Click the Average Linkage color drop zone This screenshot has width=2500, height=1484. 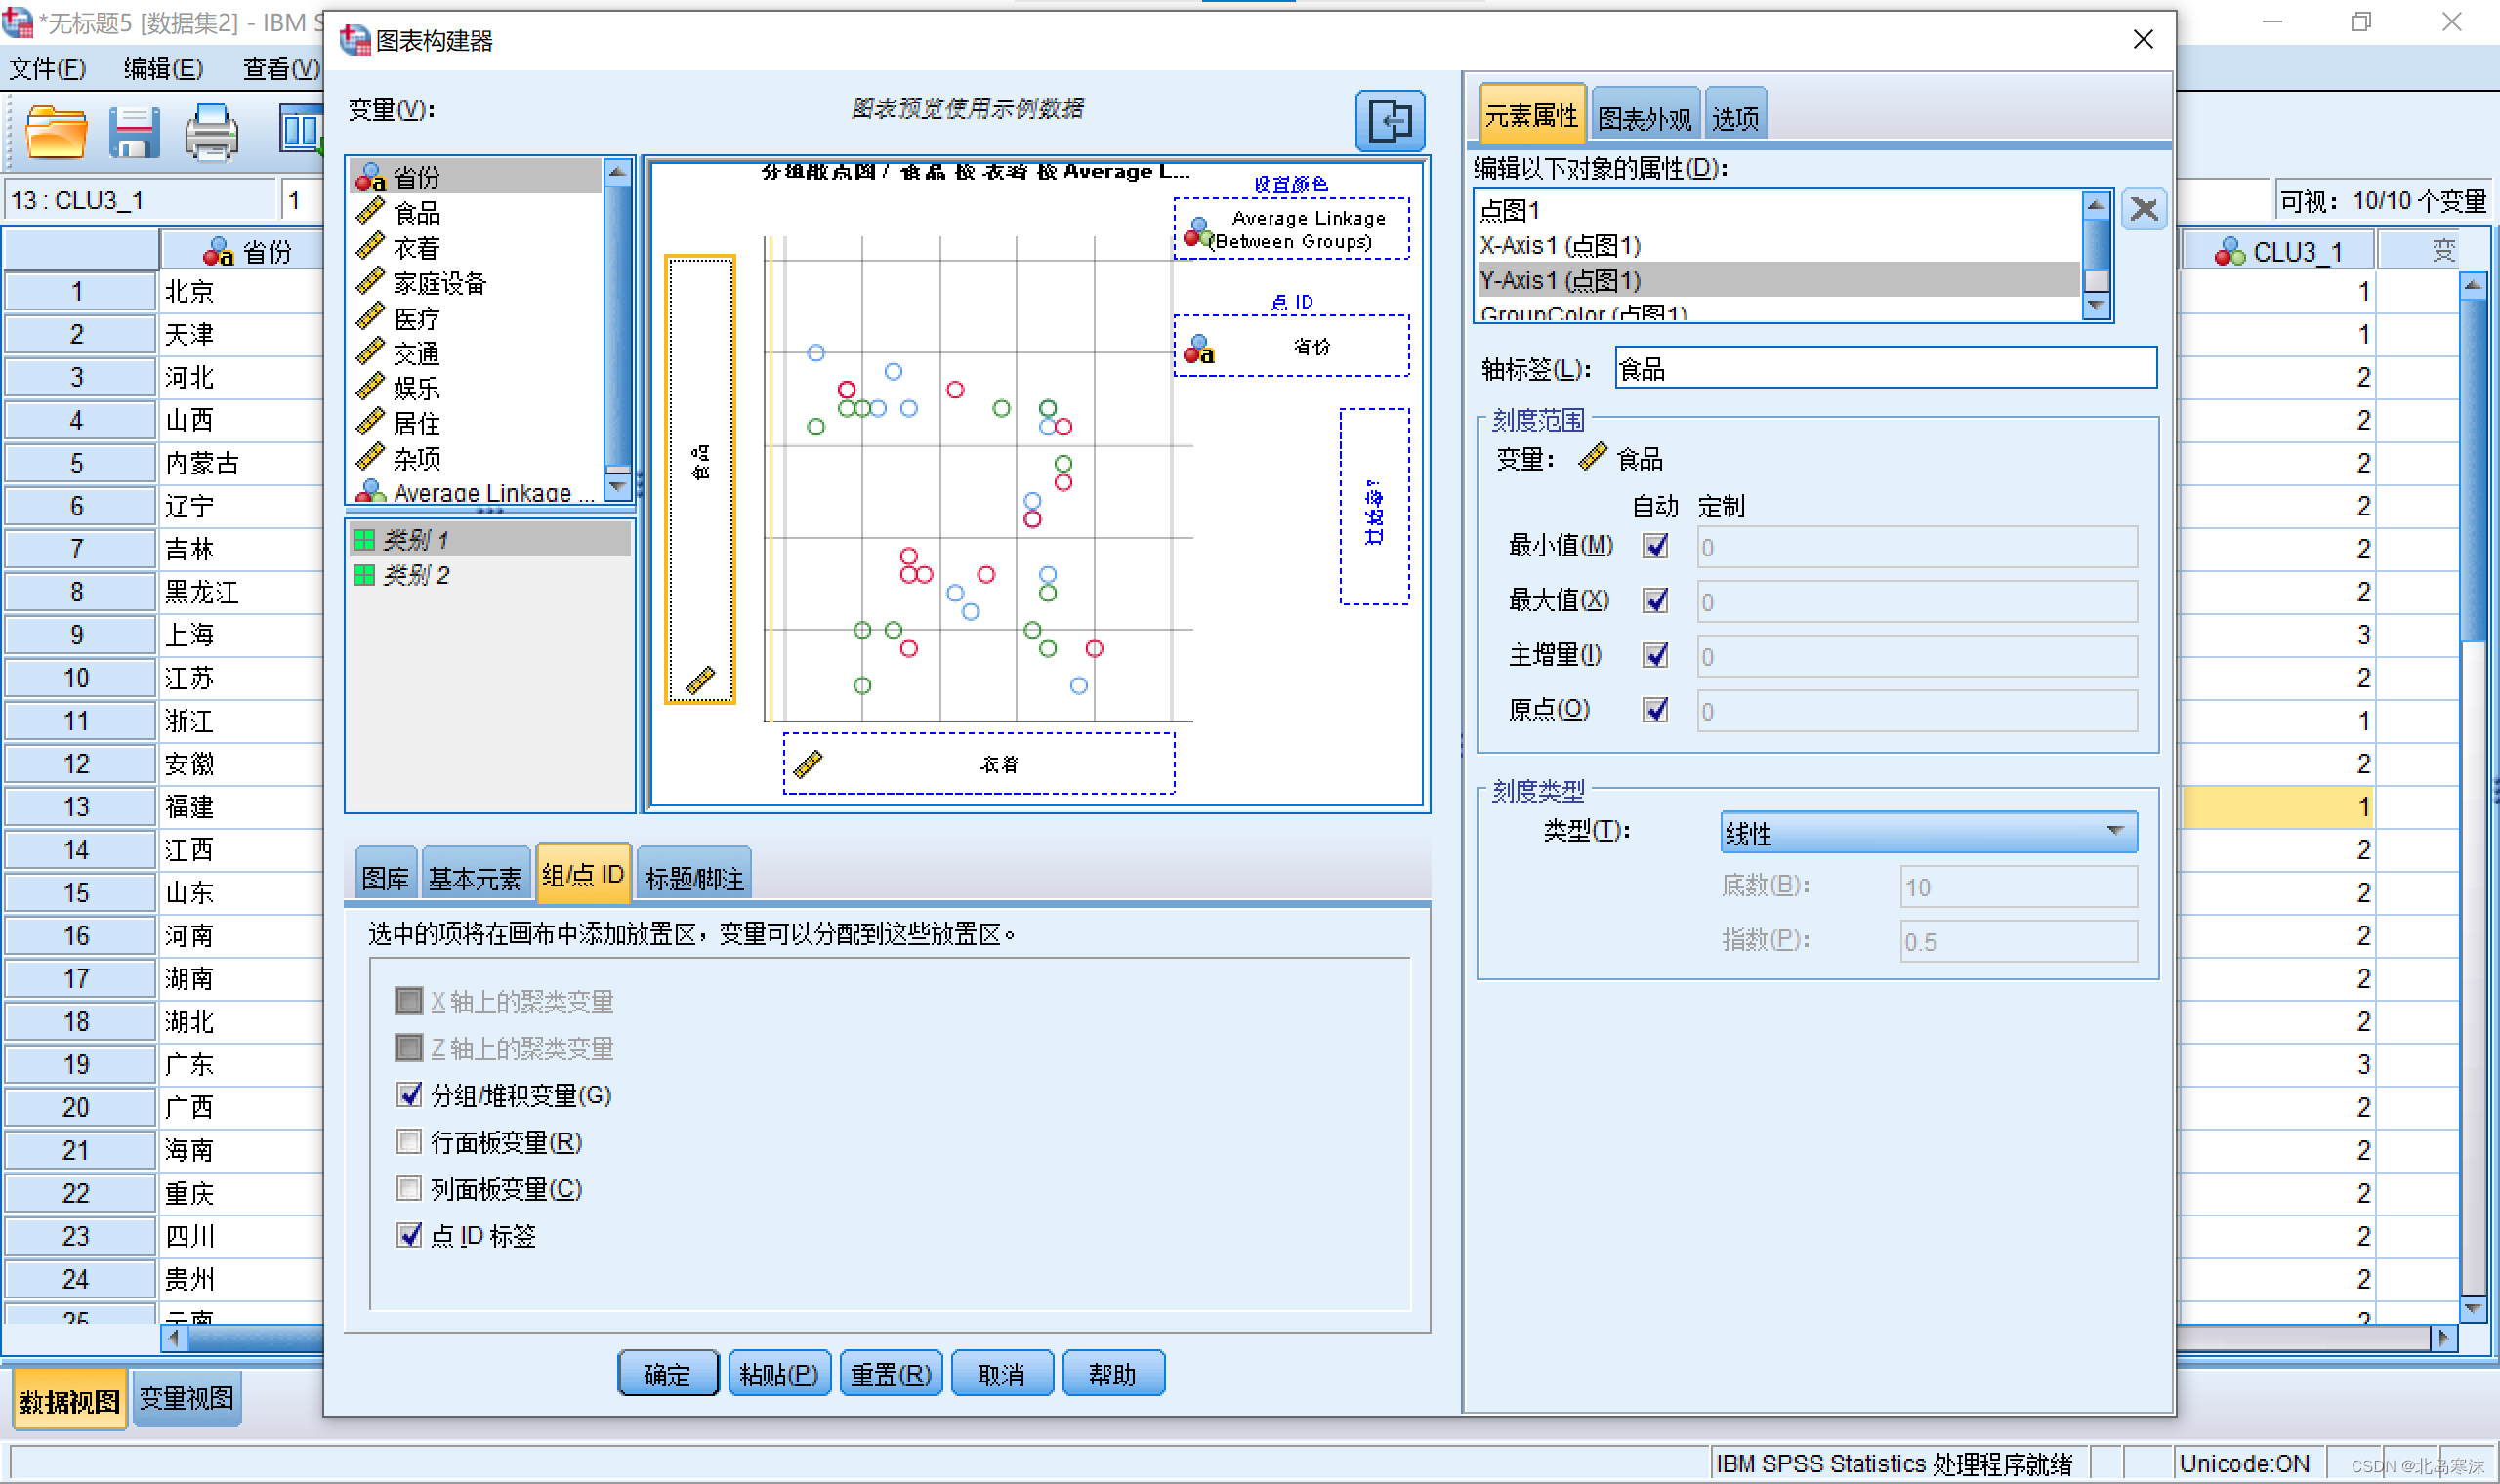click(x=1291, y=229)
